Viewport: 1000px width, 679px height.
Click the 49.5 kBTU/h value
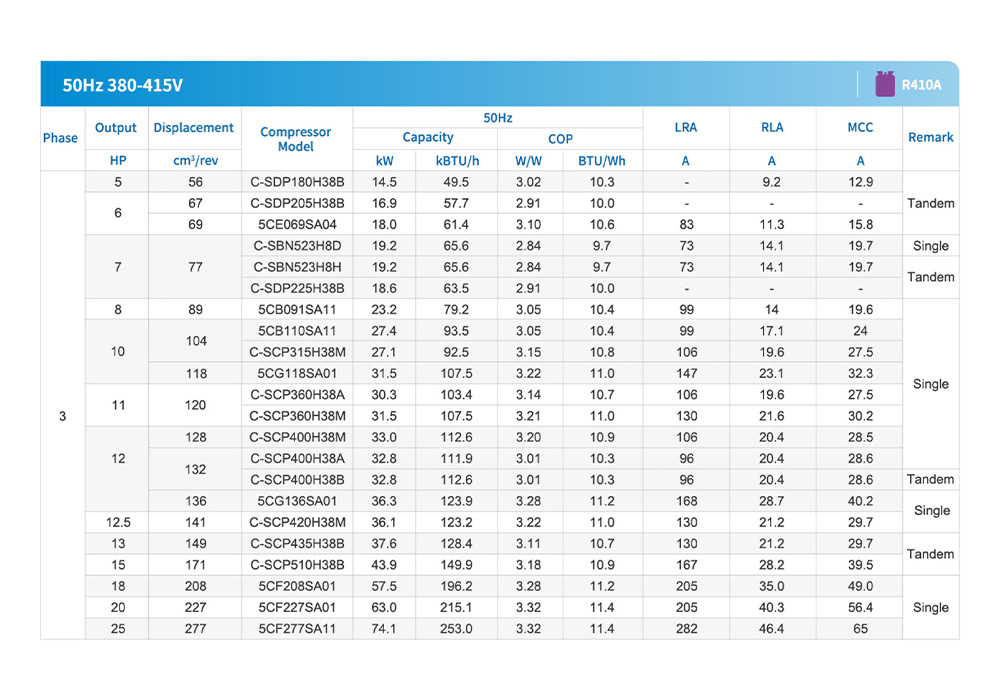[x=456, y=182]
